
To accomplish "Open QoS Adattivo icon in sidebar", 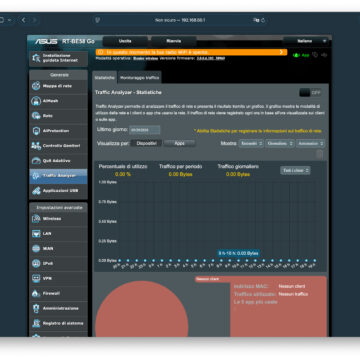I will [x=36, y=161].
